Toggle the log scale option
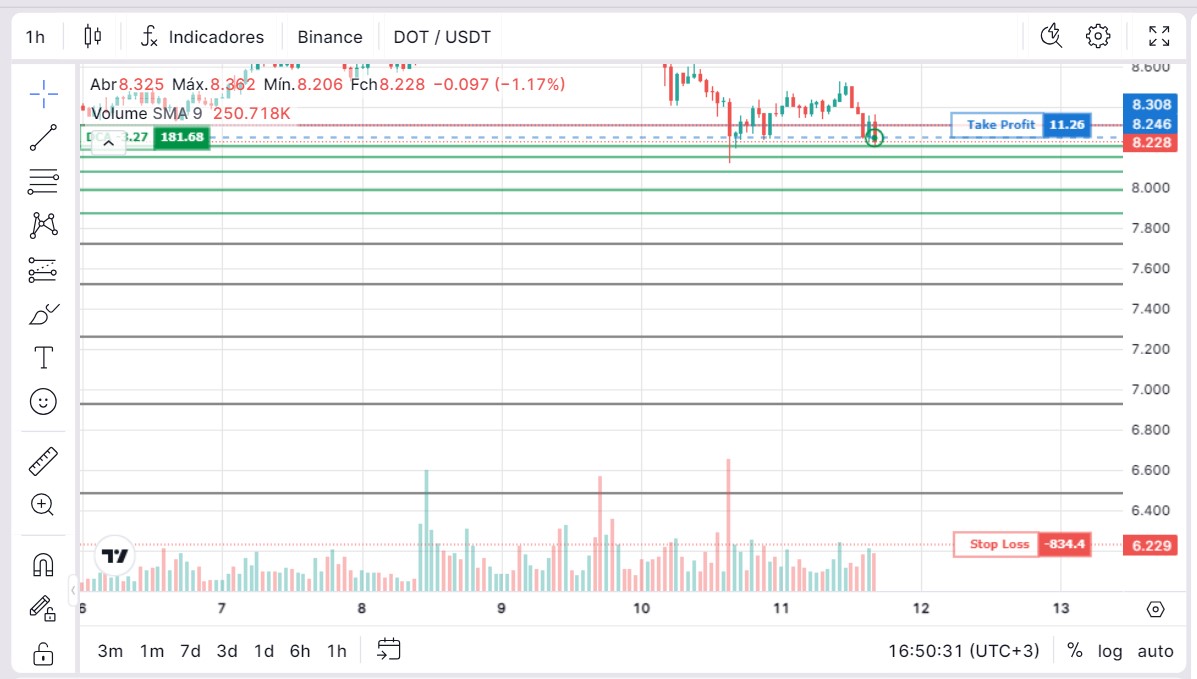Viewport: 1197px width, 679px height. [x=1110, y=651]
